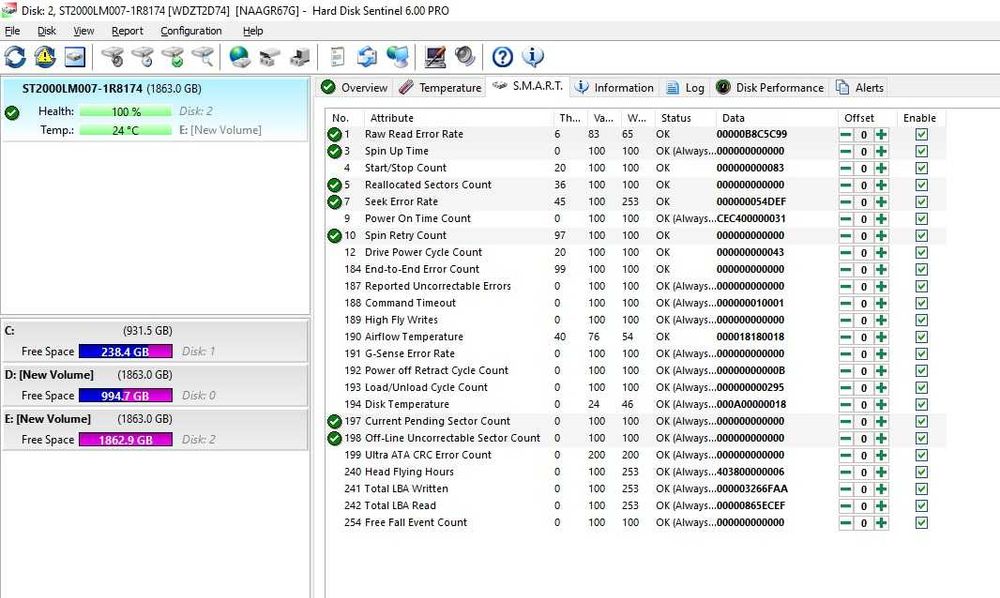Sort by the Attribute column header

pyautogui.click(x=392, y=118)
